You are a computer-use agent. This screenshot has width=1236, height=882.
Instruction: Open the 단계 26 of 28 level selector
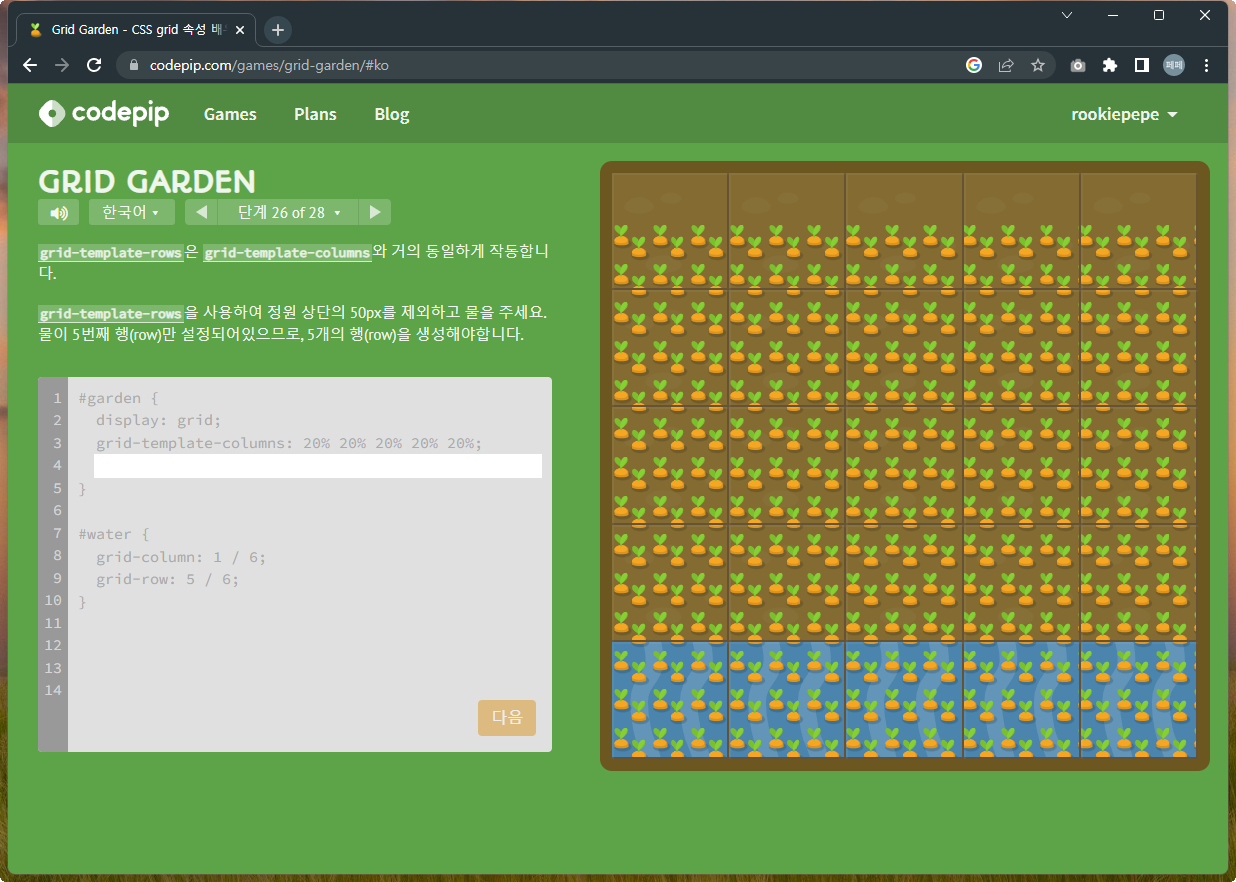click(x=288, y=212)
